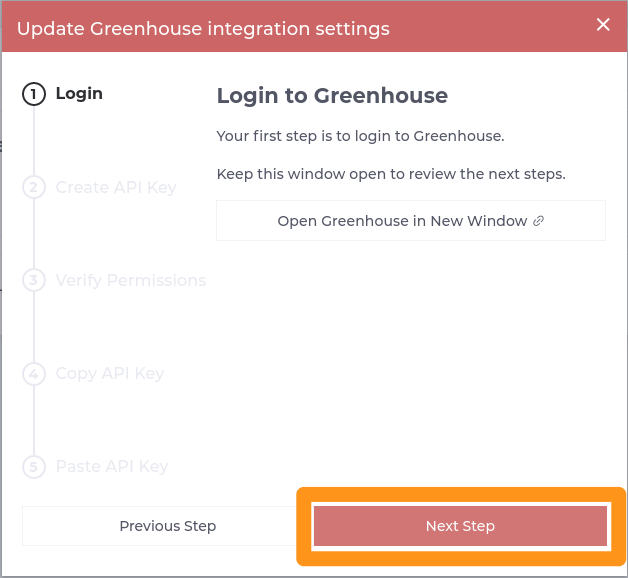Go back with Previous Step
Viewport: 628px width, 578px height.
point(167,526)
